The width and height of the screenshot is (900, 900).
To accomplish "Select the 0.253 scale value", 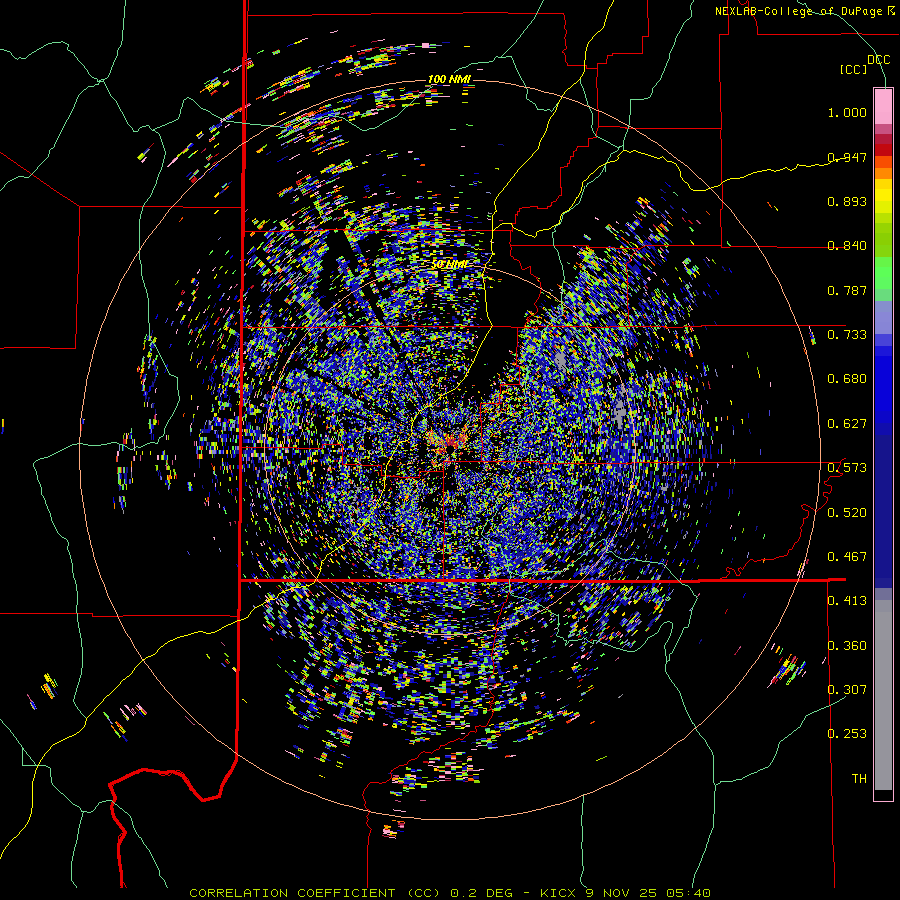I will pyautogui.click(x=847, y=734).
